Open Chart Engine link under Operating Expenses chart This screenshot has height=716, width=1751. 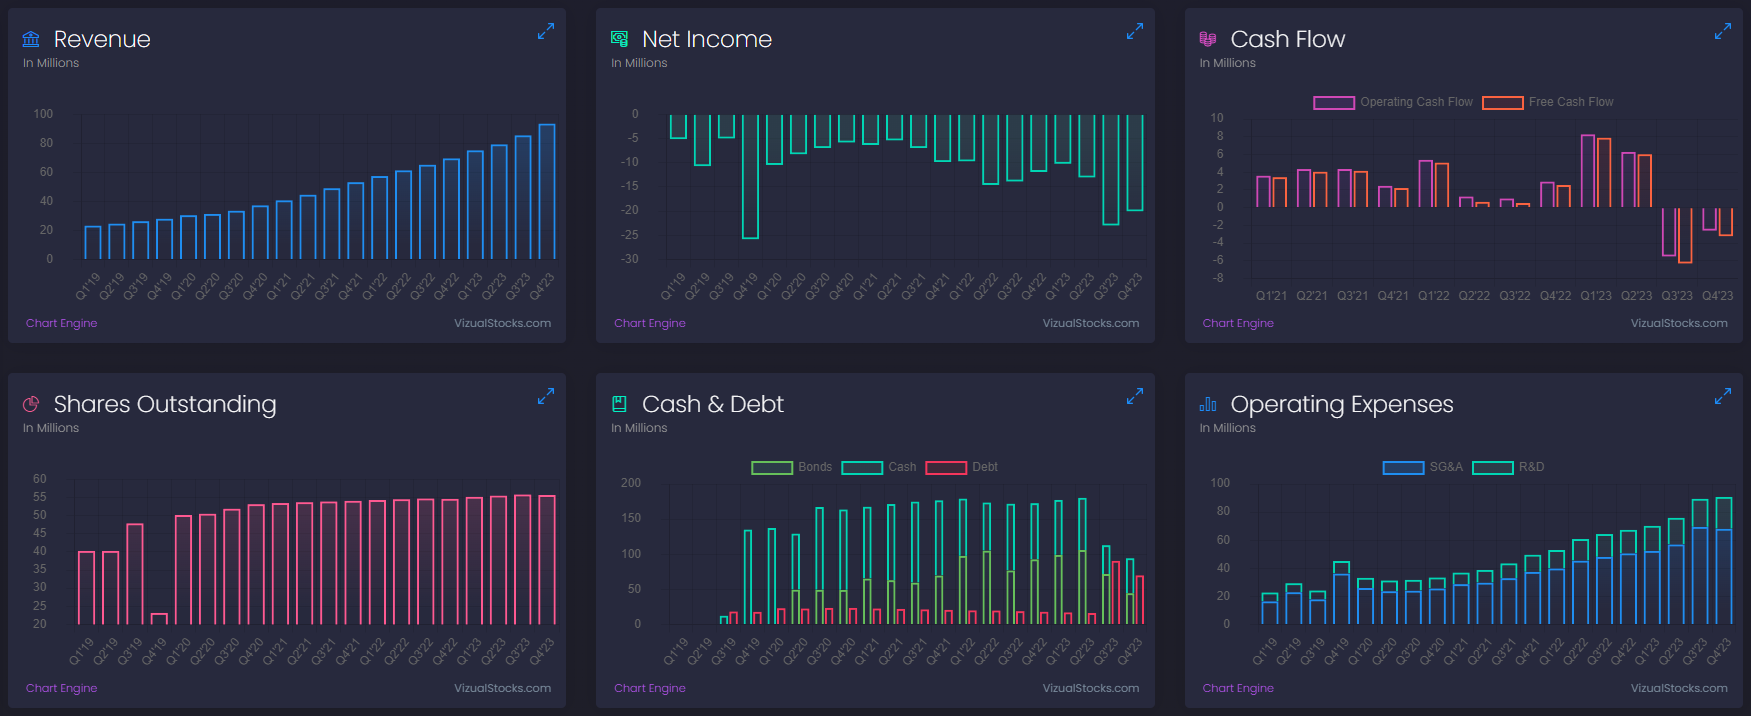pos(1238,688)
